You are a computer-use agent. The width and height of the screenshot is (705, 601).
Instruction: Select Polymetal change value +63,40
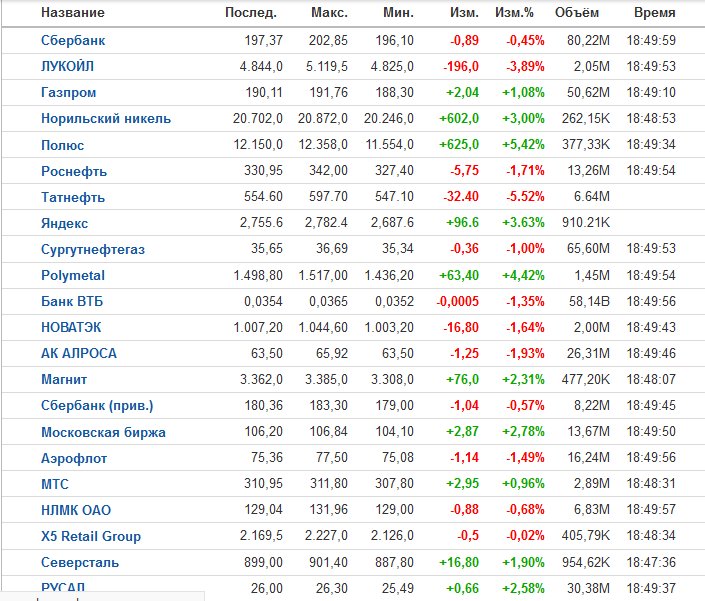(459, 275)
